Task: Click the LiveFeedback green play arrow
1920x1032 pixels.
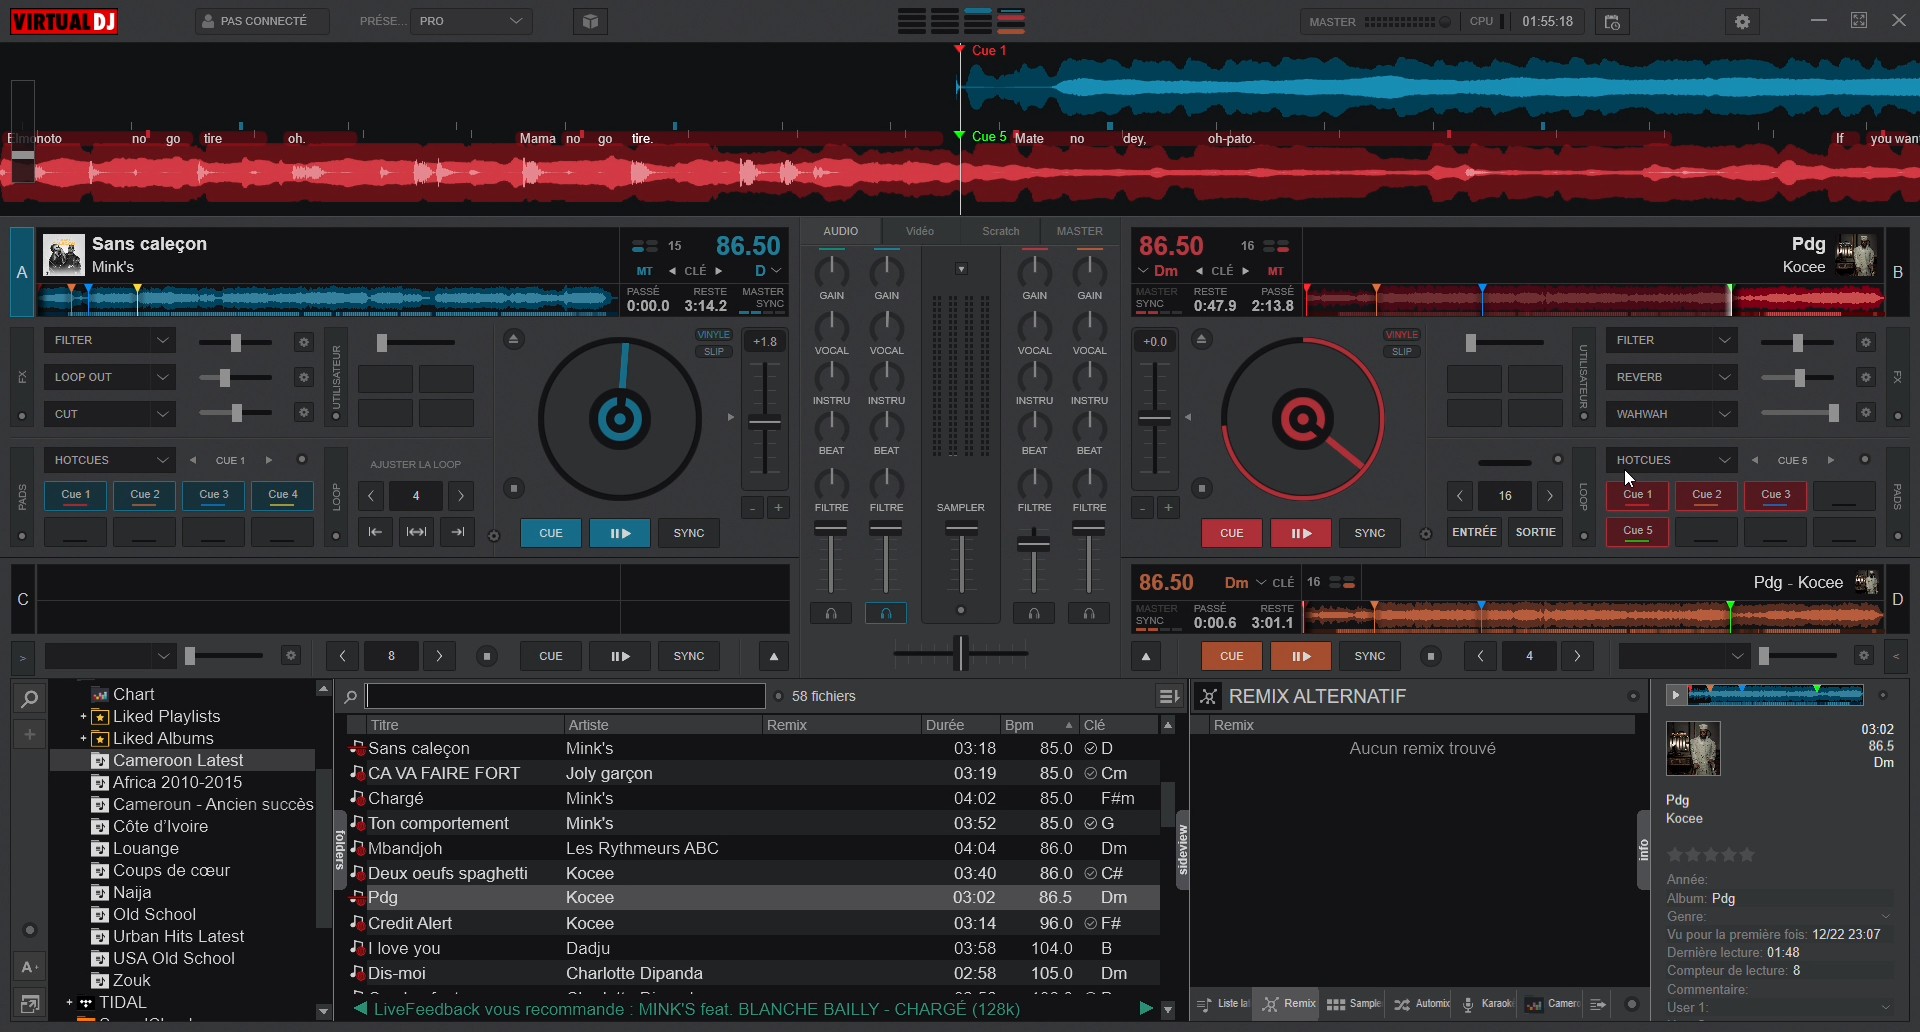Action: (x=1146, y=1009)
